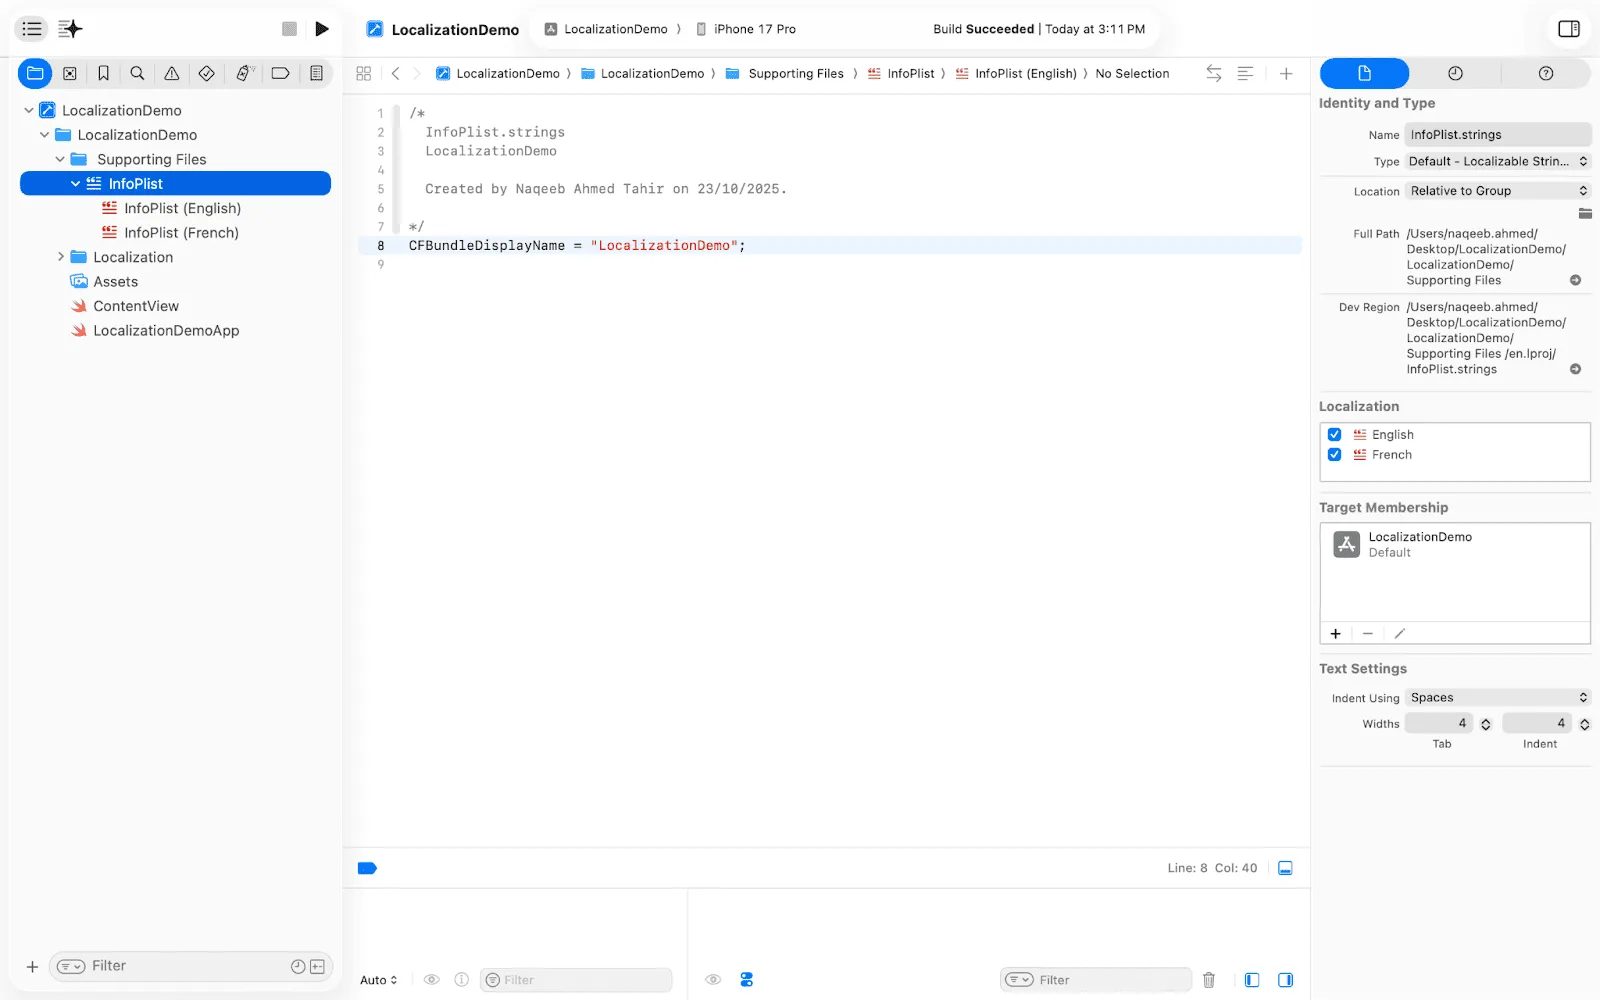This screenshot has height=1000, width=1600.
Task: Open the Issue navigator warning triangle
Action: (x=171, y=72)
